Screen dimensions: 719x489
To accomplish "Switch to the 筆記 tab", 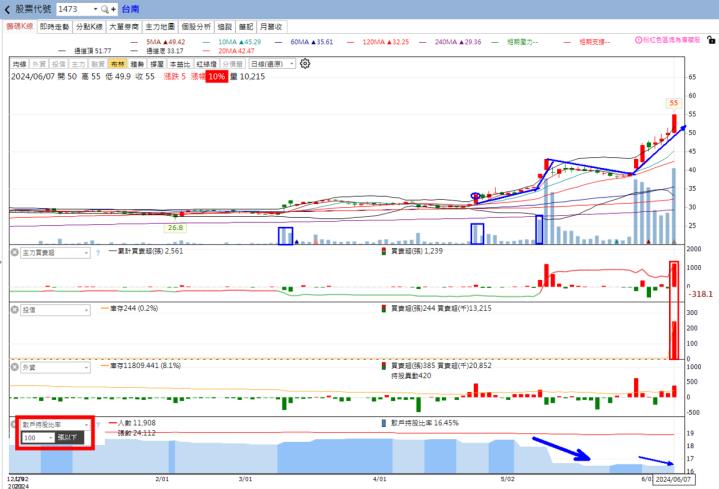I will (x=246, y=27).
